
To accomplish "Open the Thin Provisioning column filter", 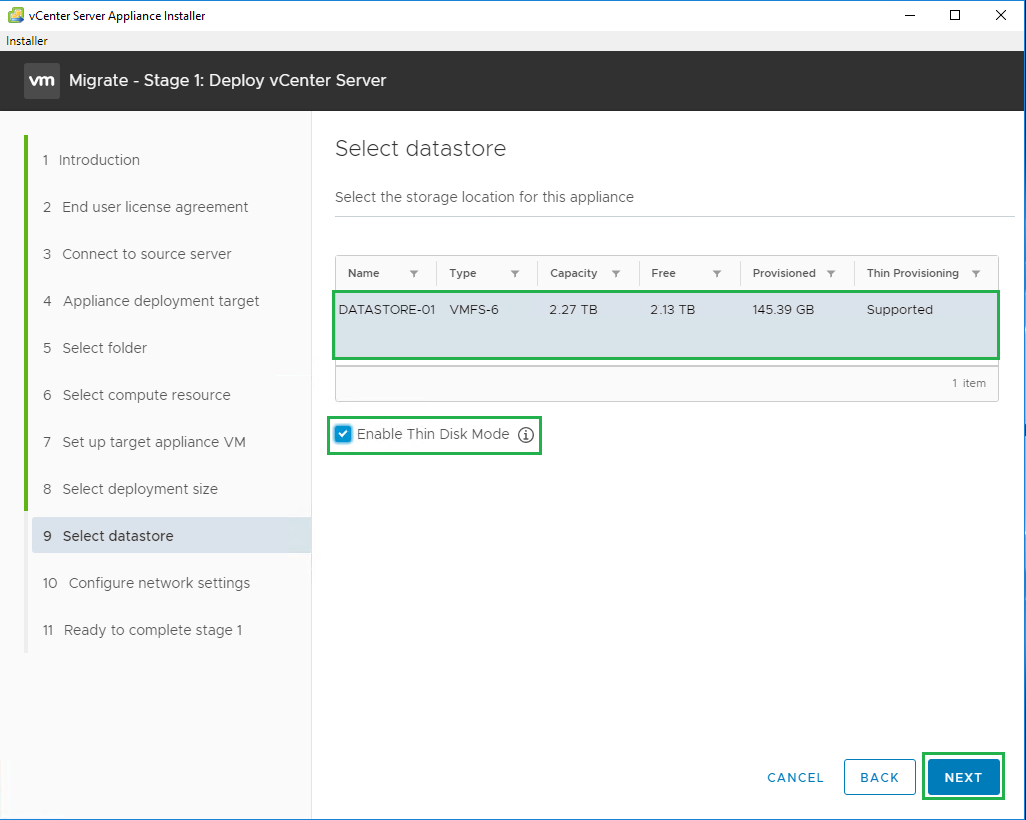I will [976, 274].
